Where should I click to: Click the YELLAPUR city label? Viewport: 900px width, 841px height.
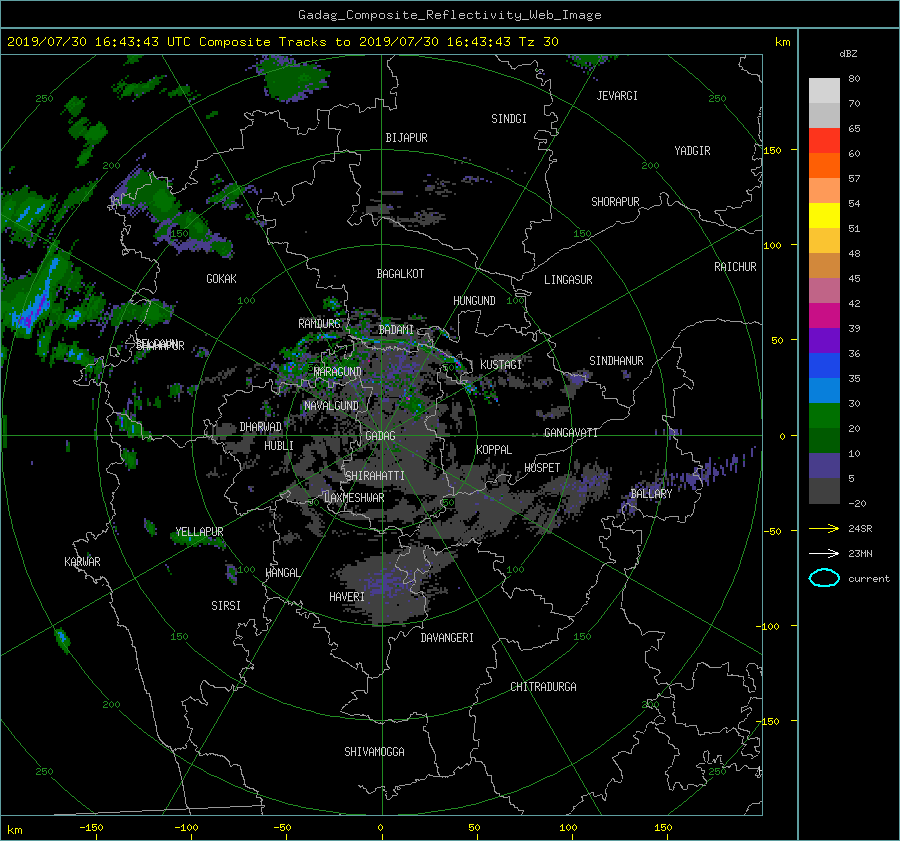pyautogui.click(x=199, y=532)
